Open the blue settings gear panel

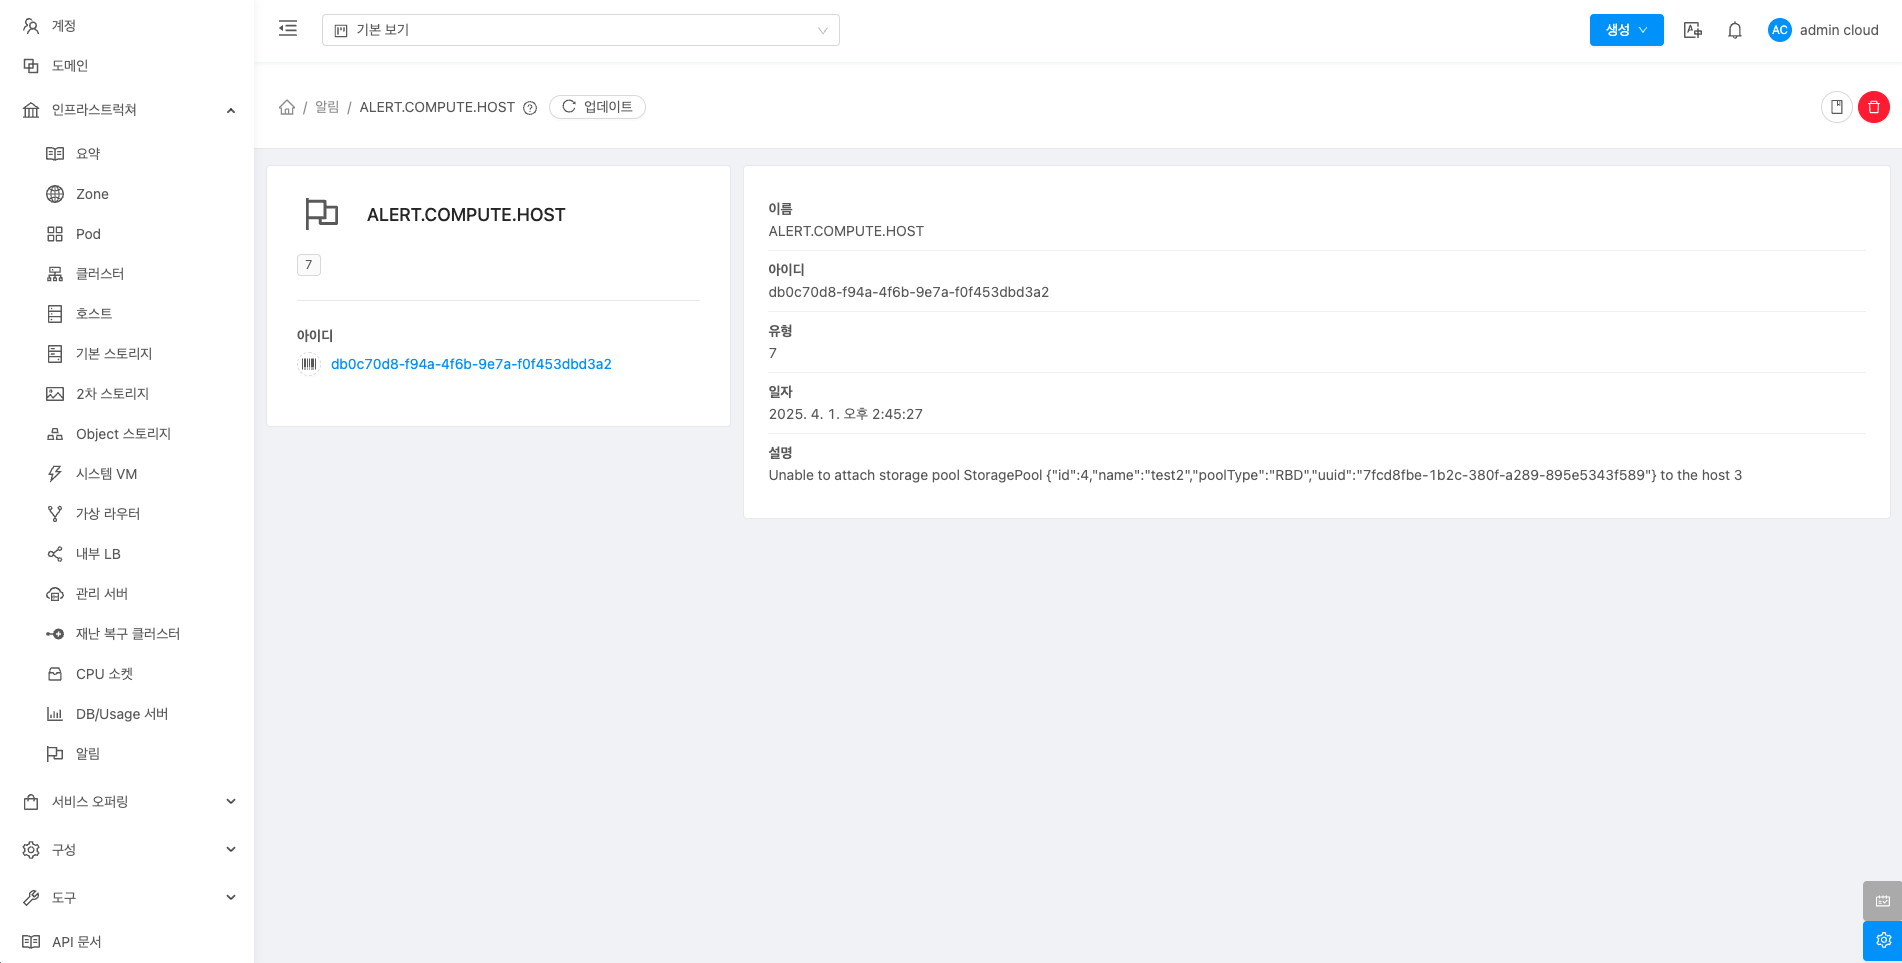(x=1882, y=940)
